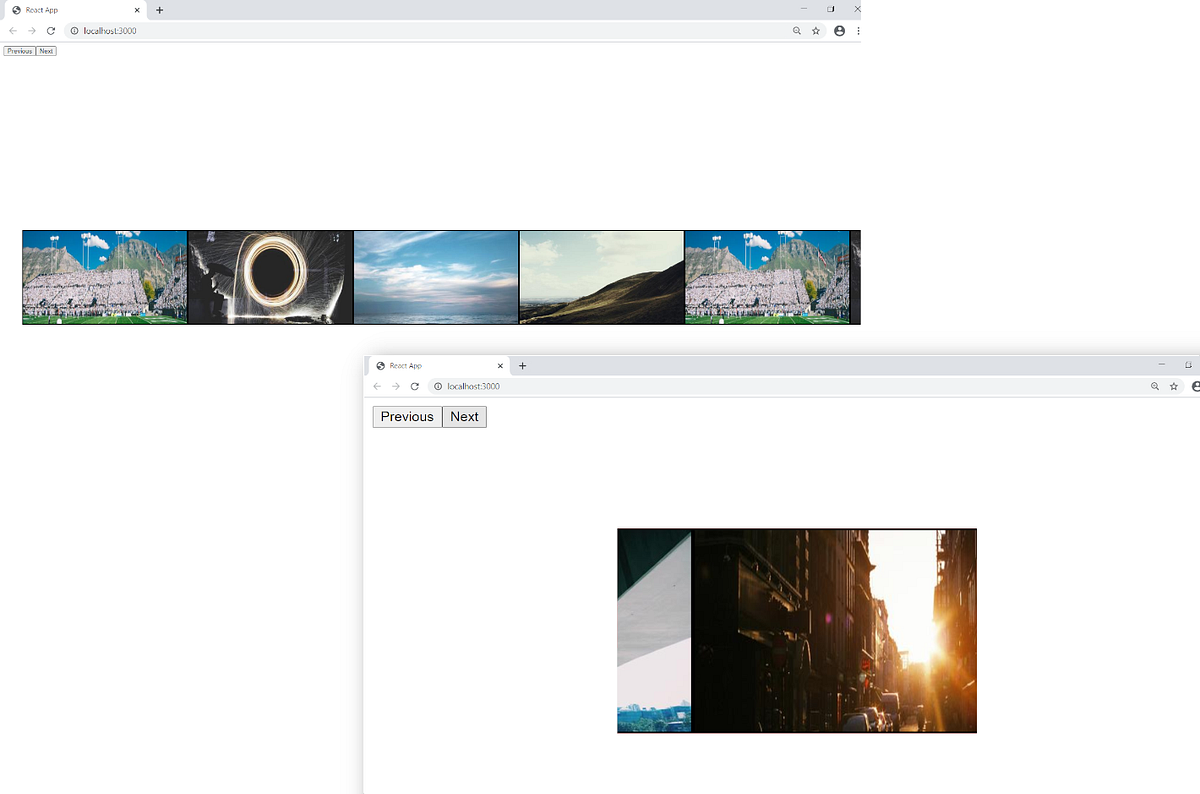Open the profile avatar icon in top window
The height and width of the screenshot is (794, 1200).
click(839, 30)
